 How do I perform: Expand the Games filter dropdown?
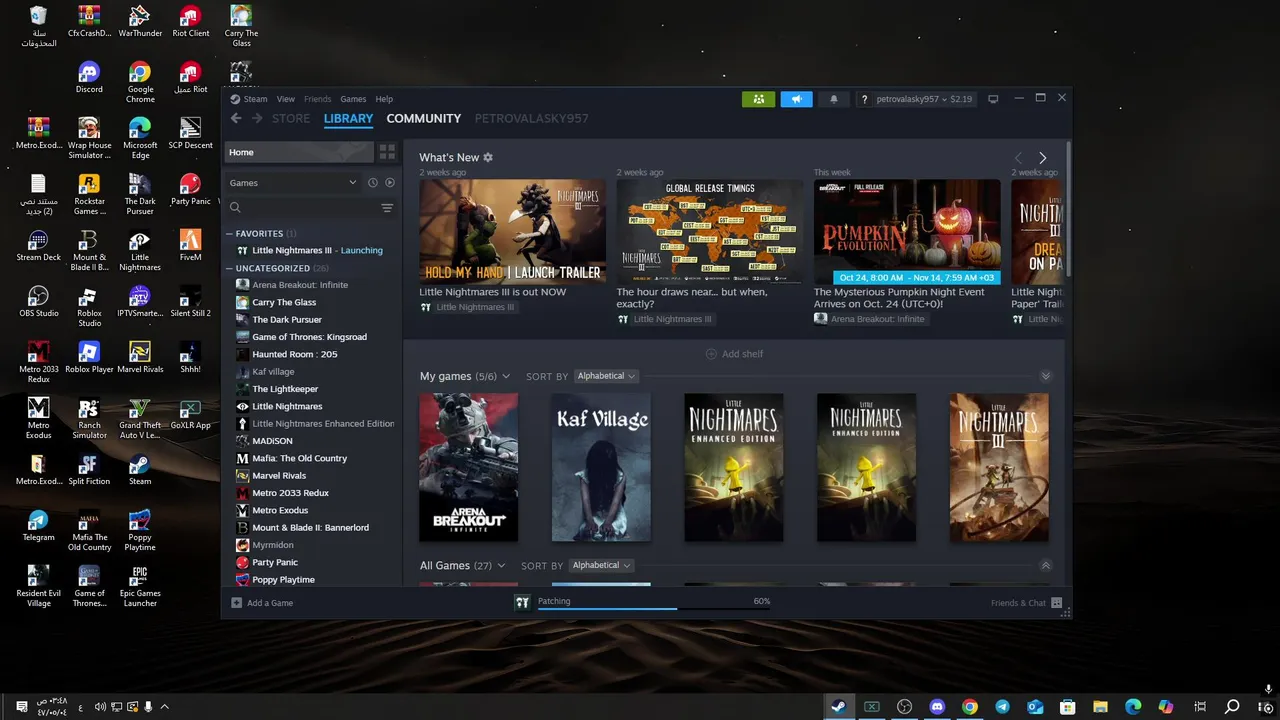[293, 183]
